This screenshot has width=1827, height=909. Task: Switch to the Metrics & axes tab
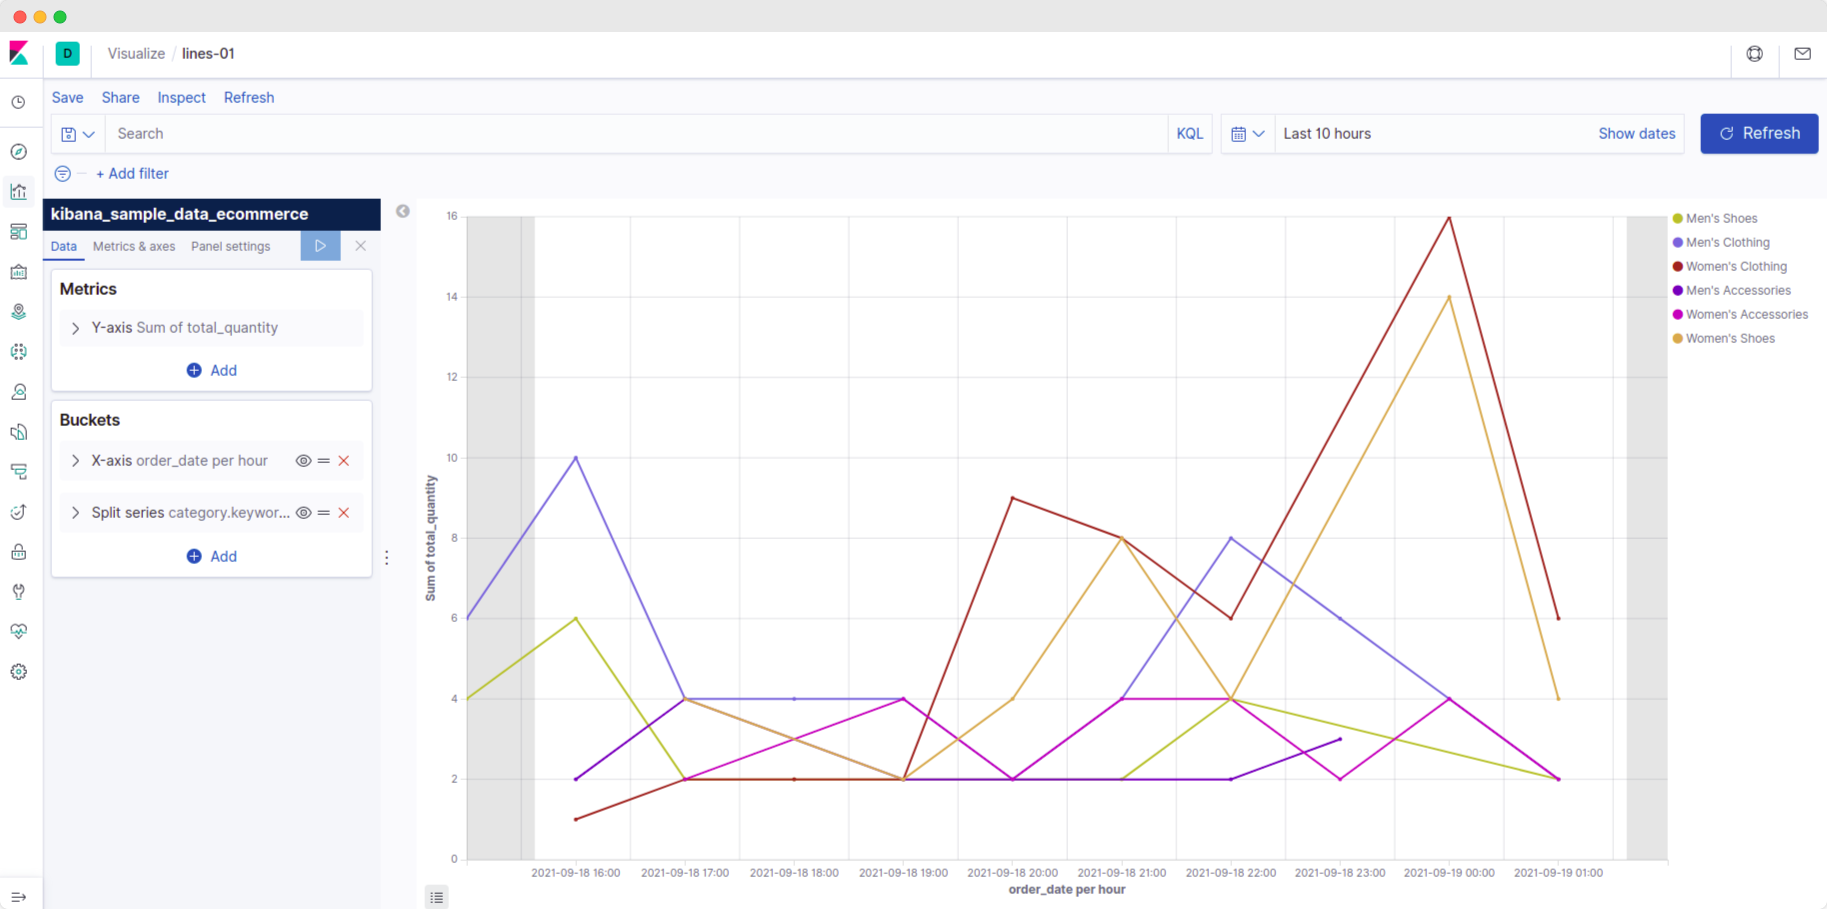point(134,246)
